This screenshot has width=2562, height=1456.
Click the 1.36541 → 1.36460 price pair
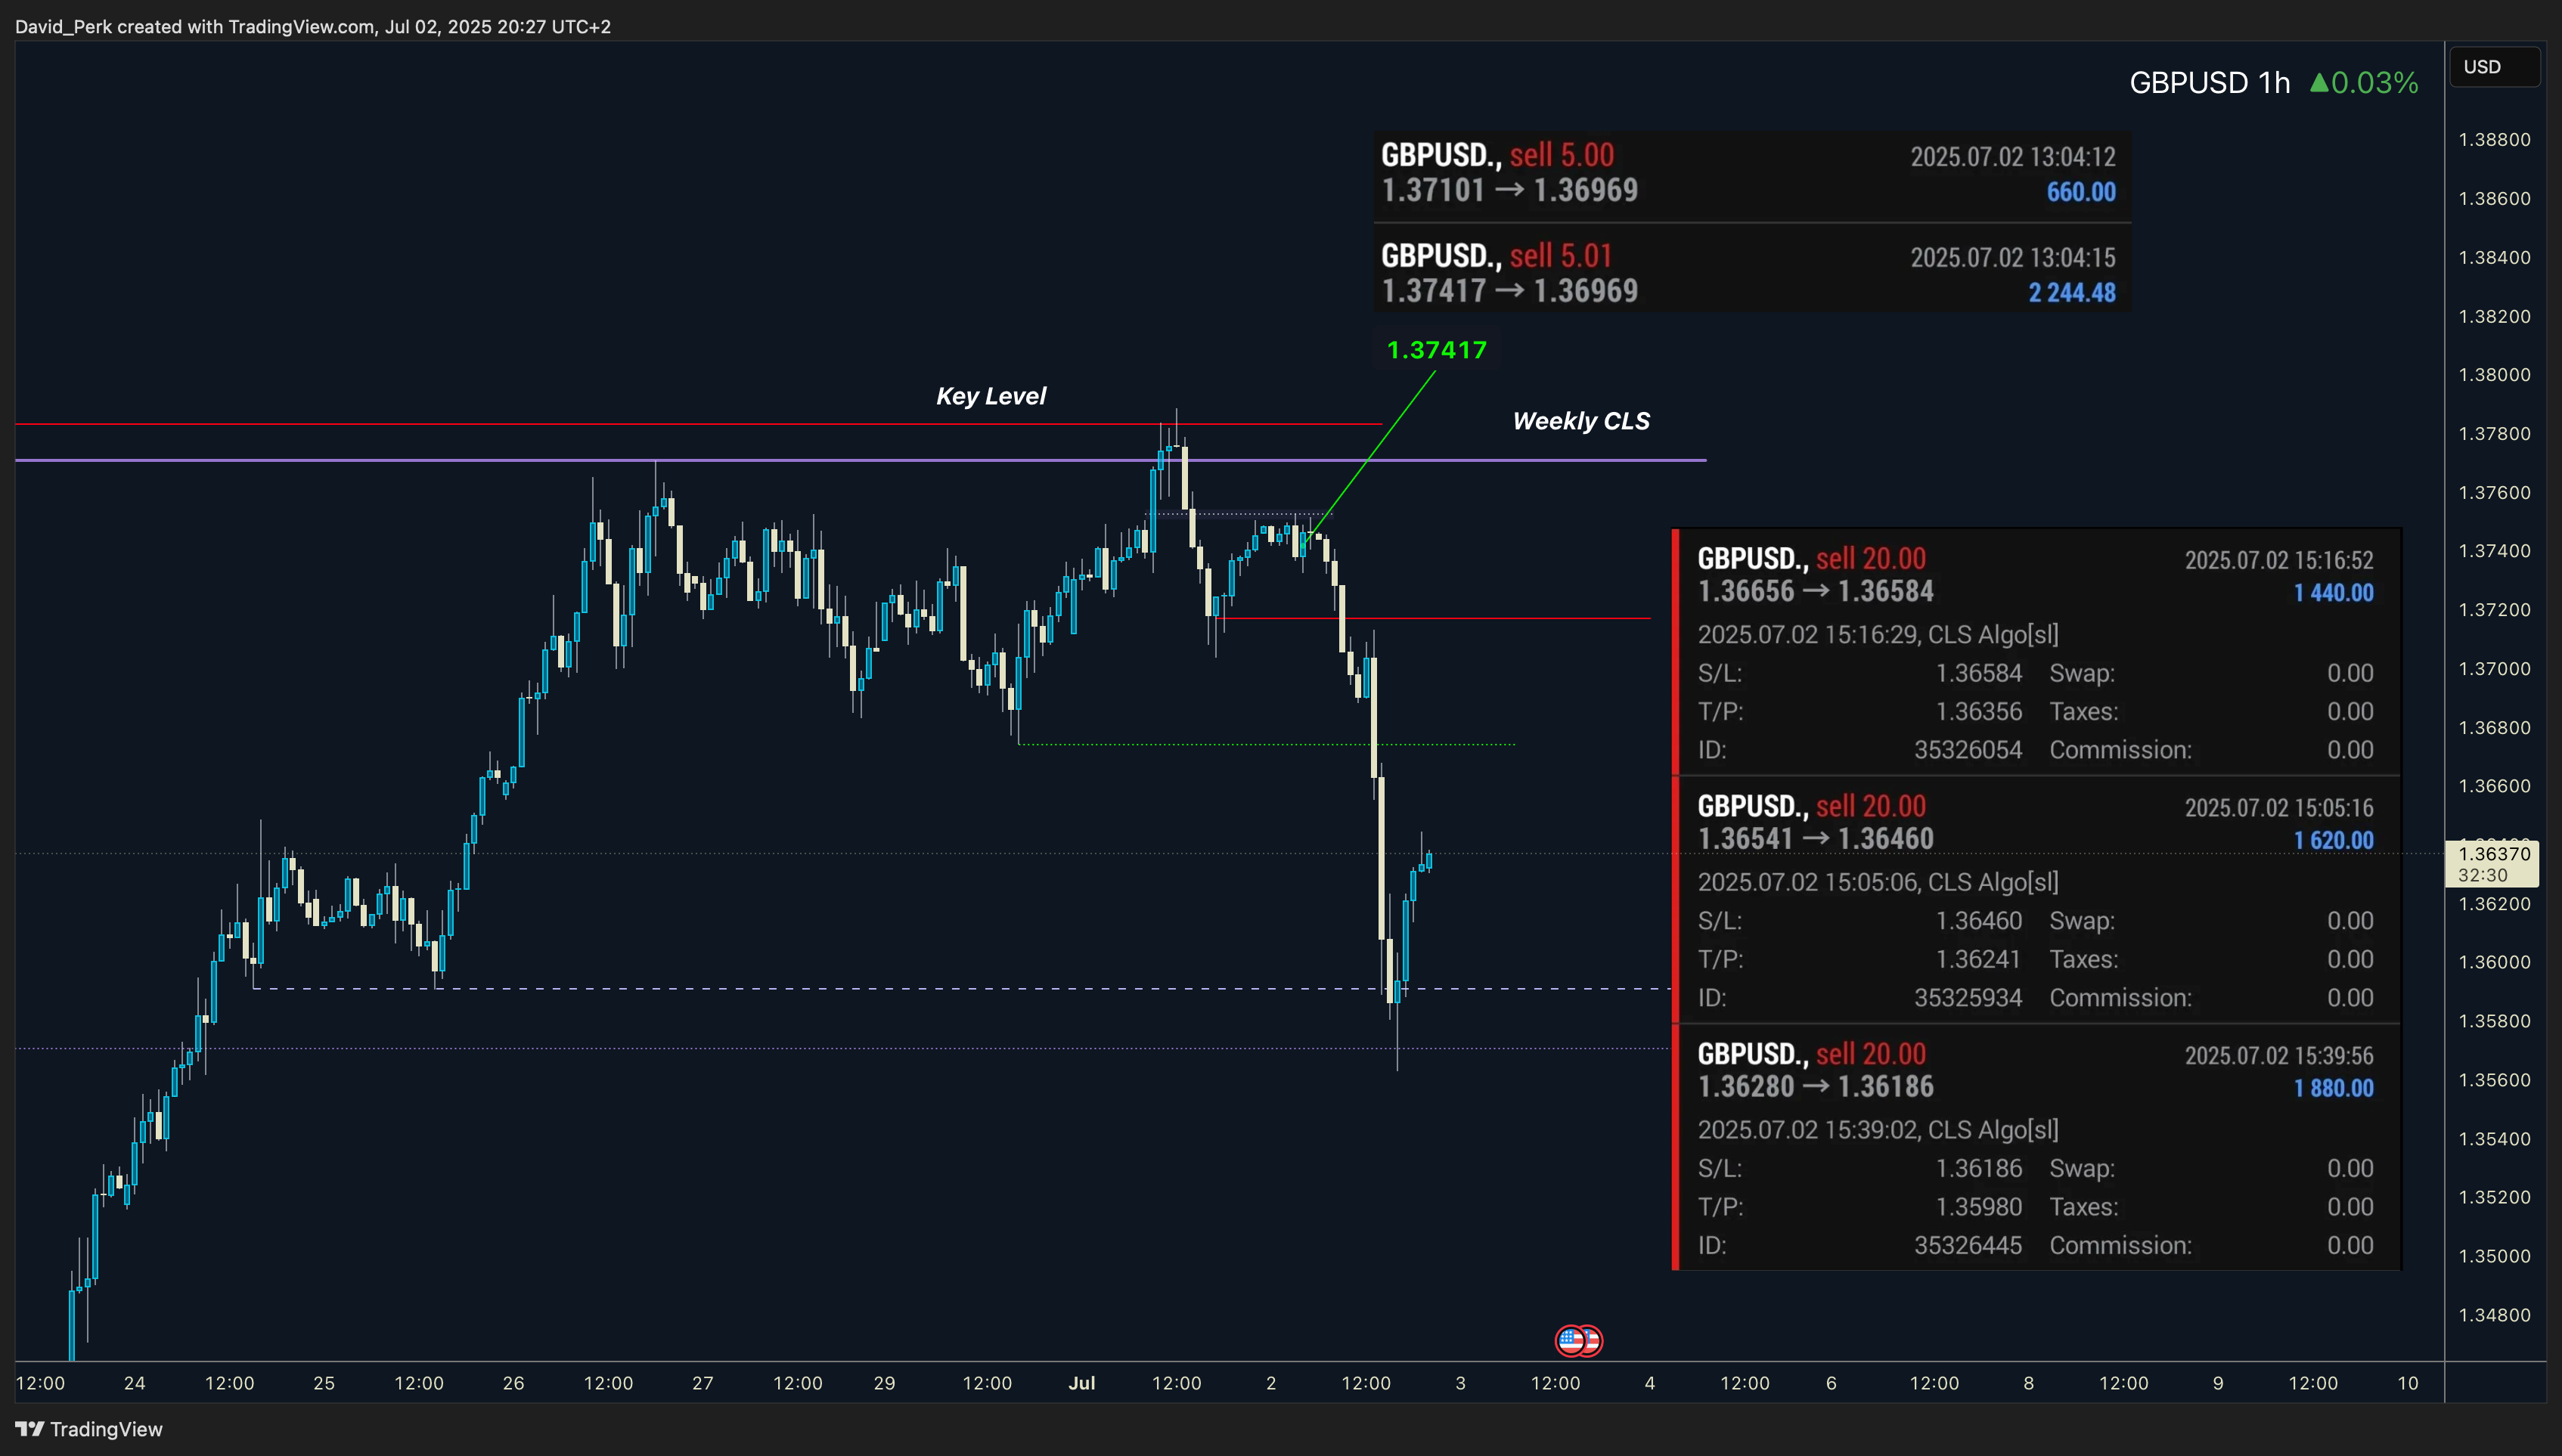[1815, 839]
